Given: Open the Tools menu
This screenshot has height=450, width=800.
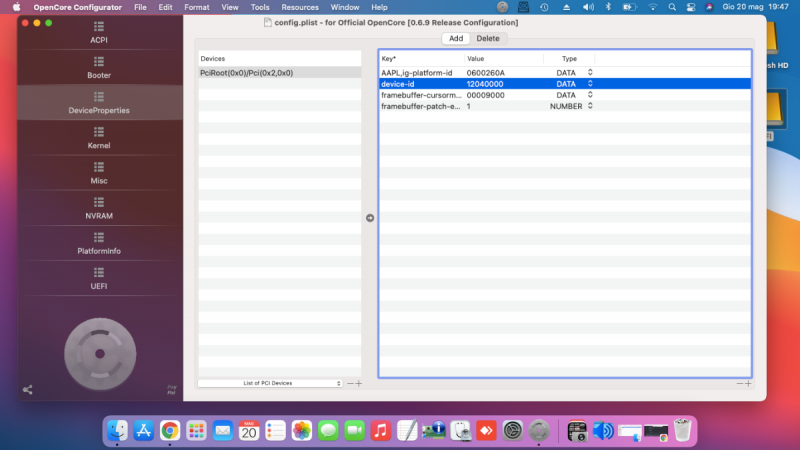Looking at the screenshot, I should 260,7.
